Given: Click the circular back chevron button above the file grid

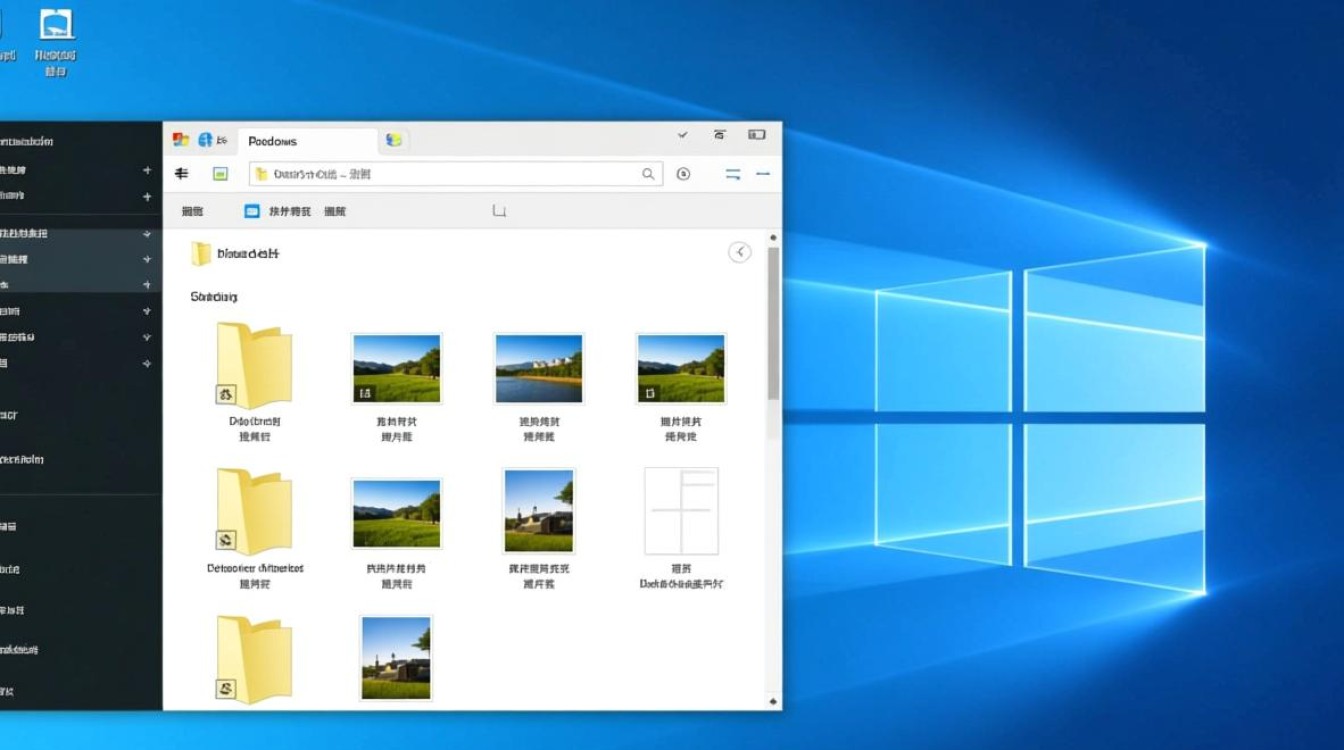Looking at the screenshot, I should pos(739,252).
